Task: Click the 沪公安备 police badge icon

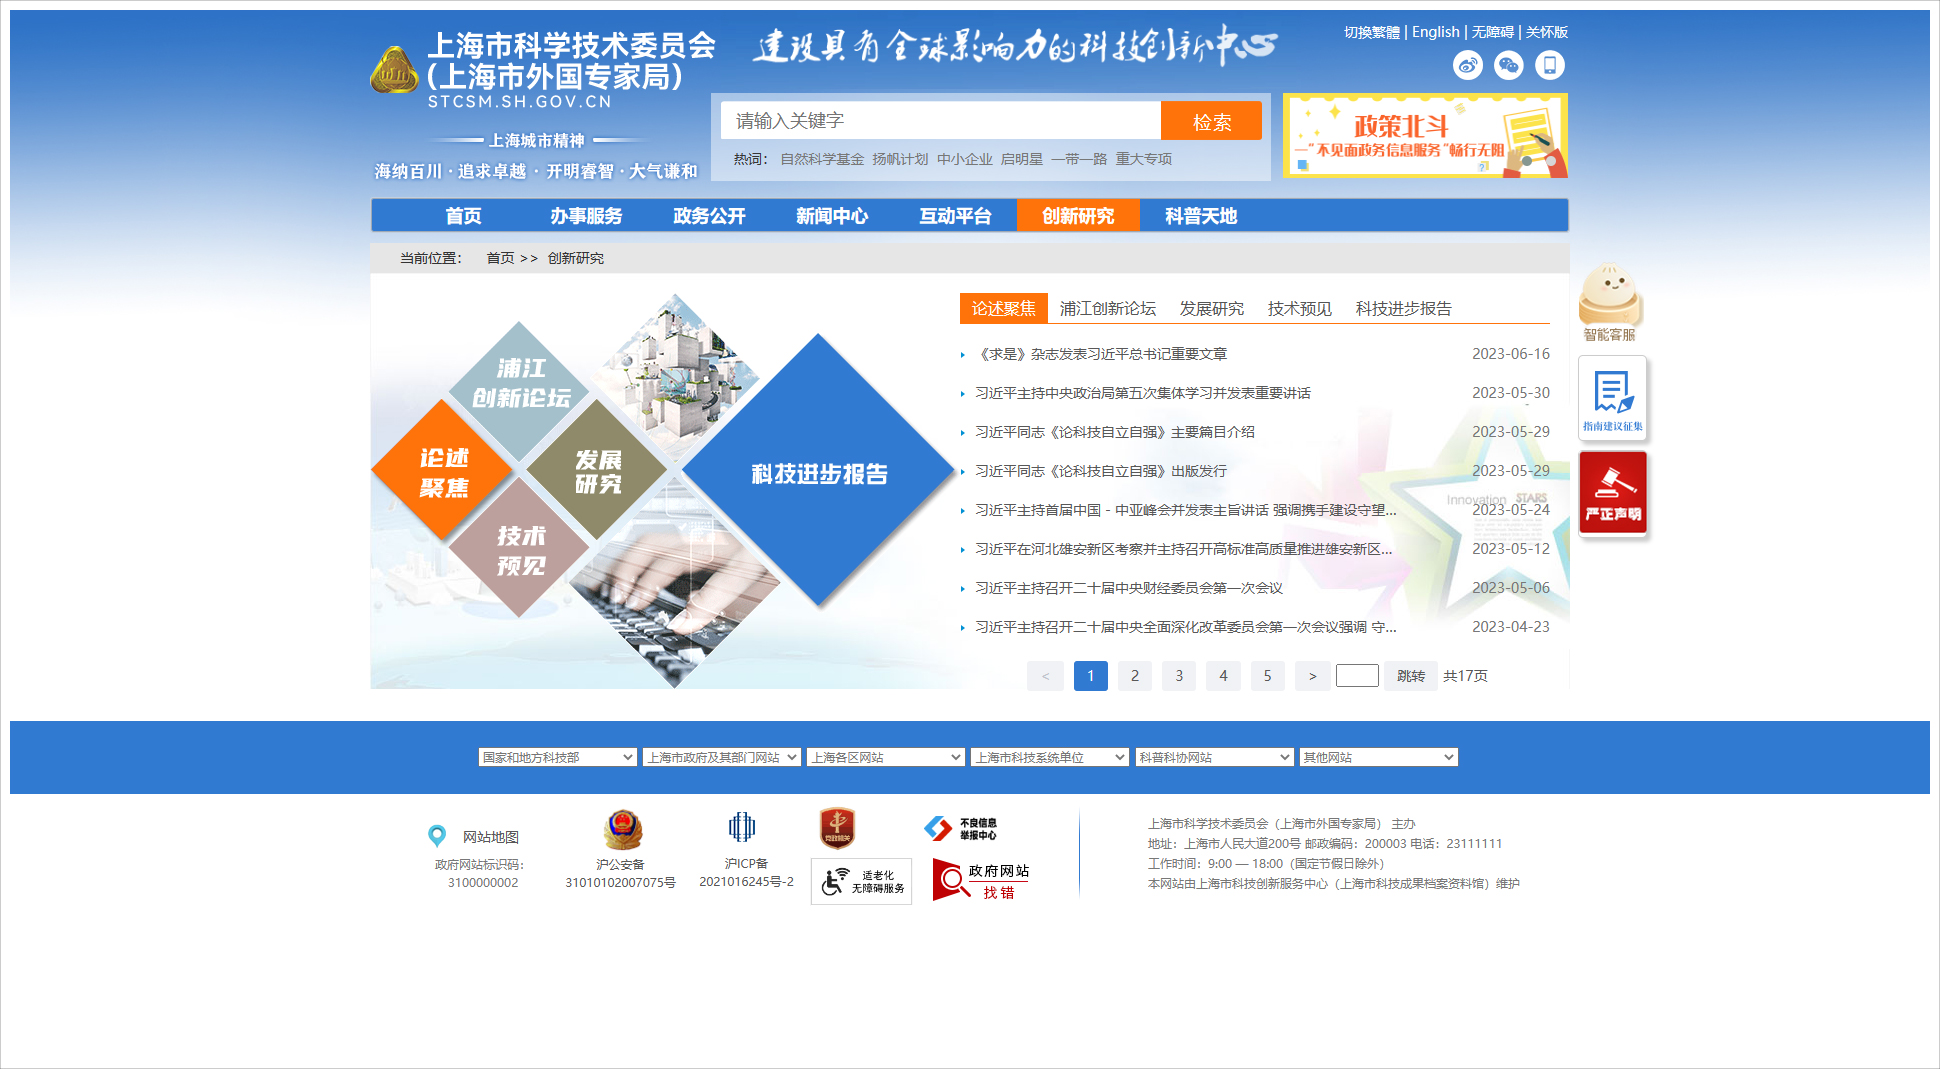Action: coord(622,830)
